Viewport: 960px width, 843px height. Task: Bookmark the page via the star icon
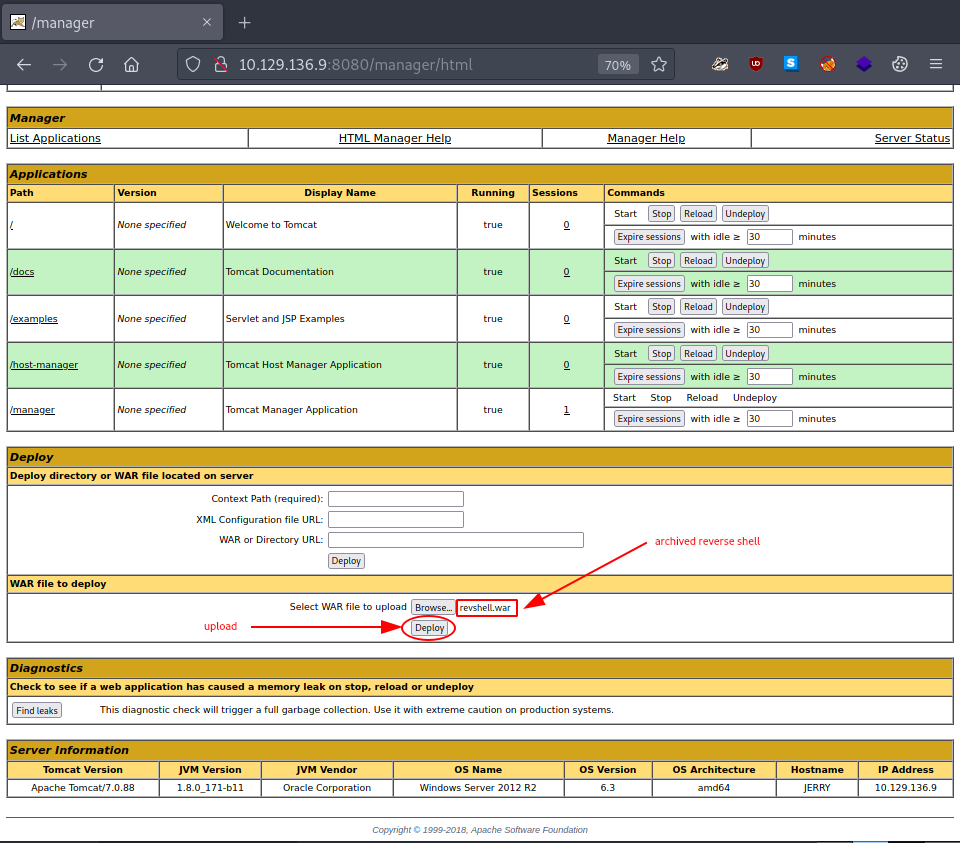[658, 63]
